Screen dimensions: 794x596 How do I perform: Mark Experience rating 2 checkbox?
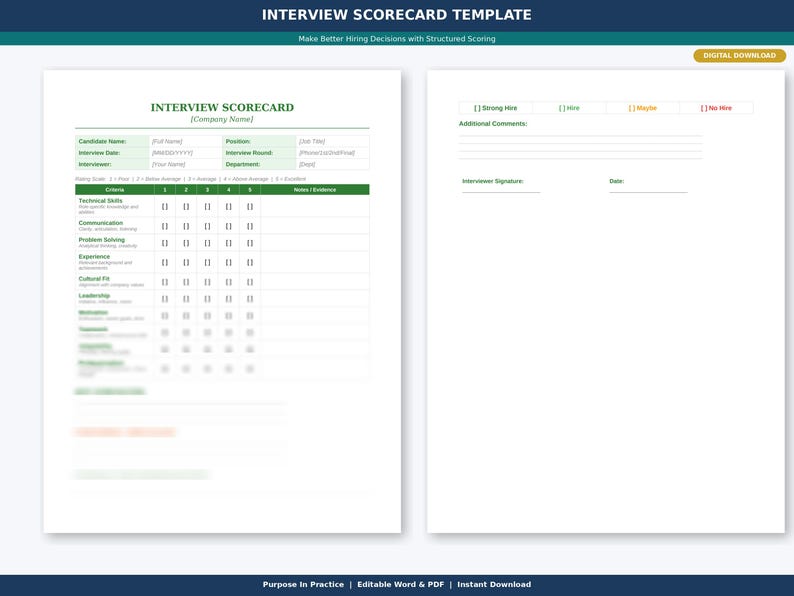186,262
